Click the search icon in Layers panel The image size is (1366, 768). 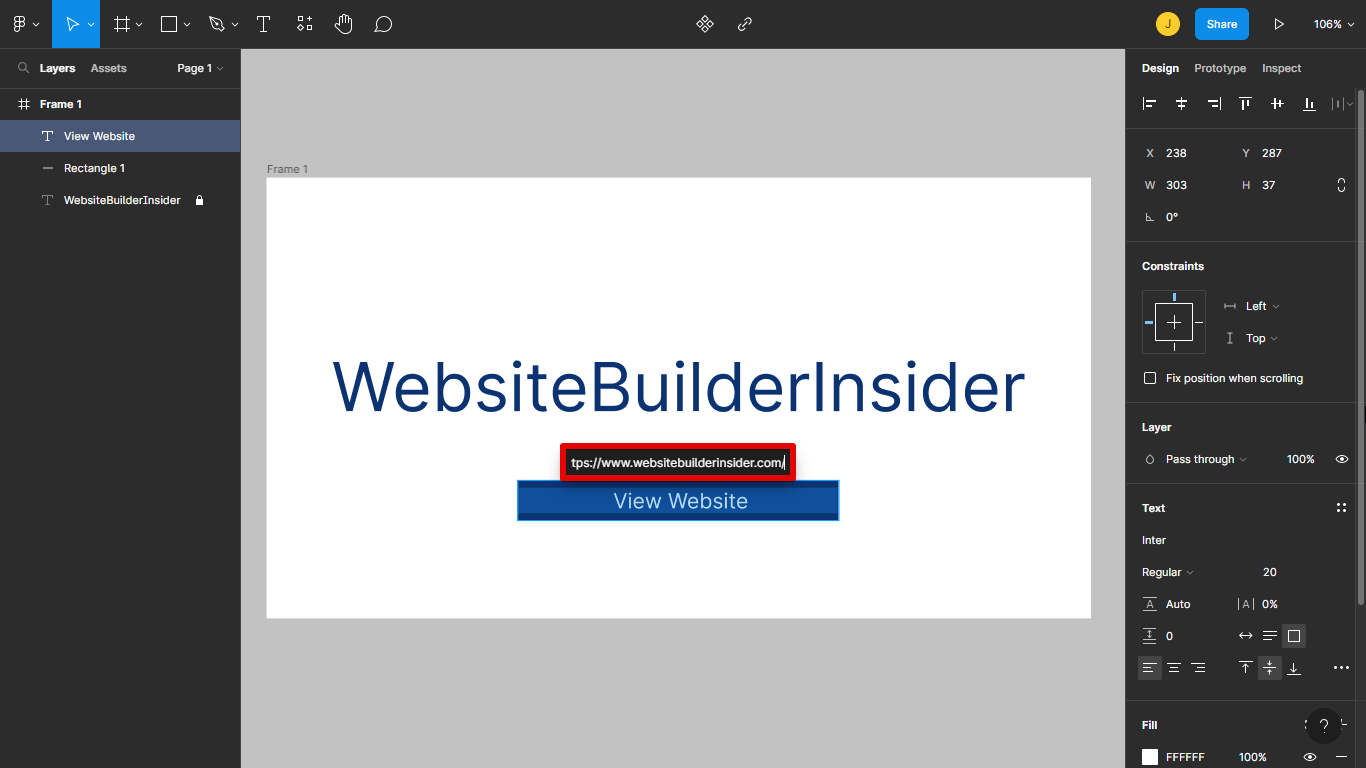[24, 68]
